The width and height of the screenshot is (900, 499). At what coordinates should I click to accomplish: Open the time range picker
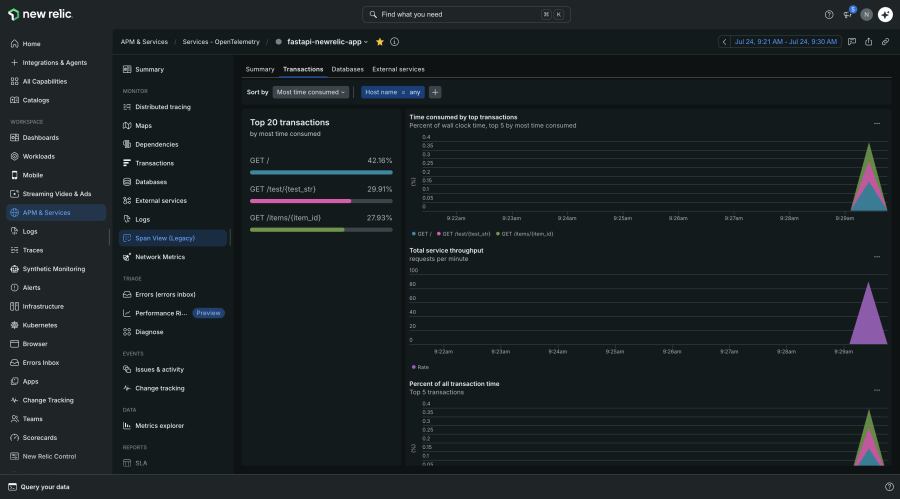click(785, 42)
